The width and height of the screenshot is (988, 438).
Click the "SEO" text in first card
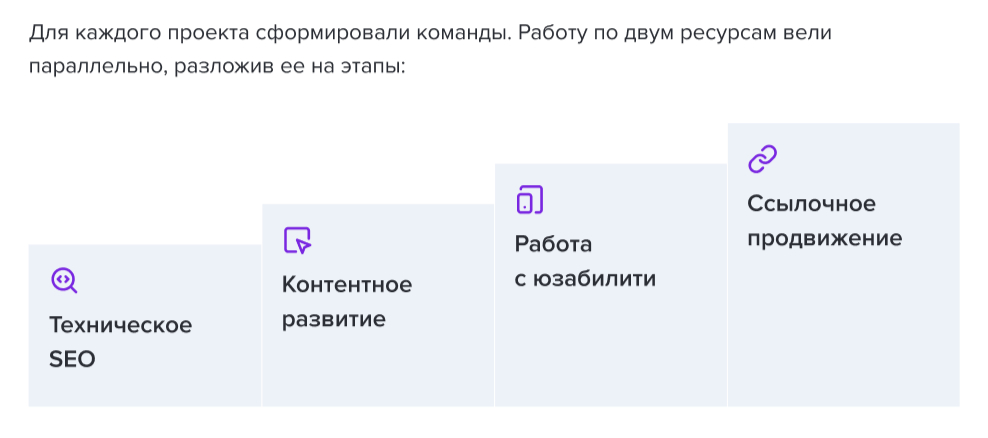[x=72, y=360]
